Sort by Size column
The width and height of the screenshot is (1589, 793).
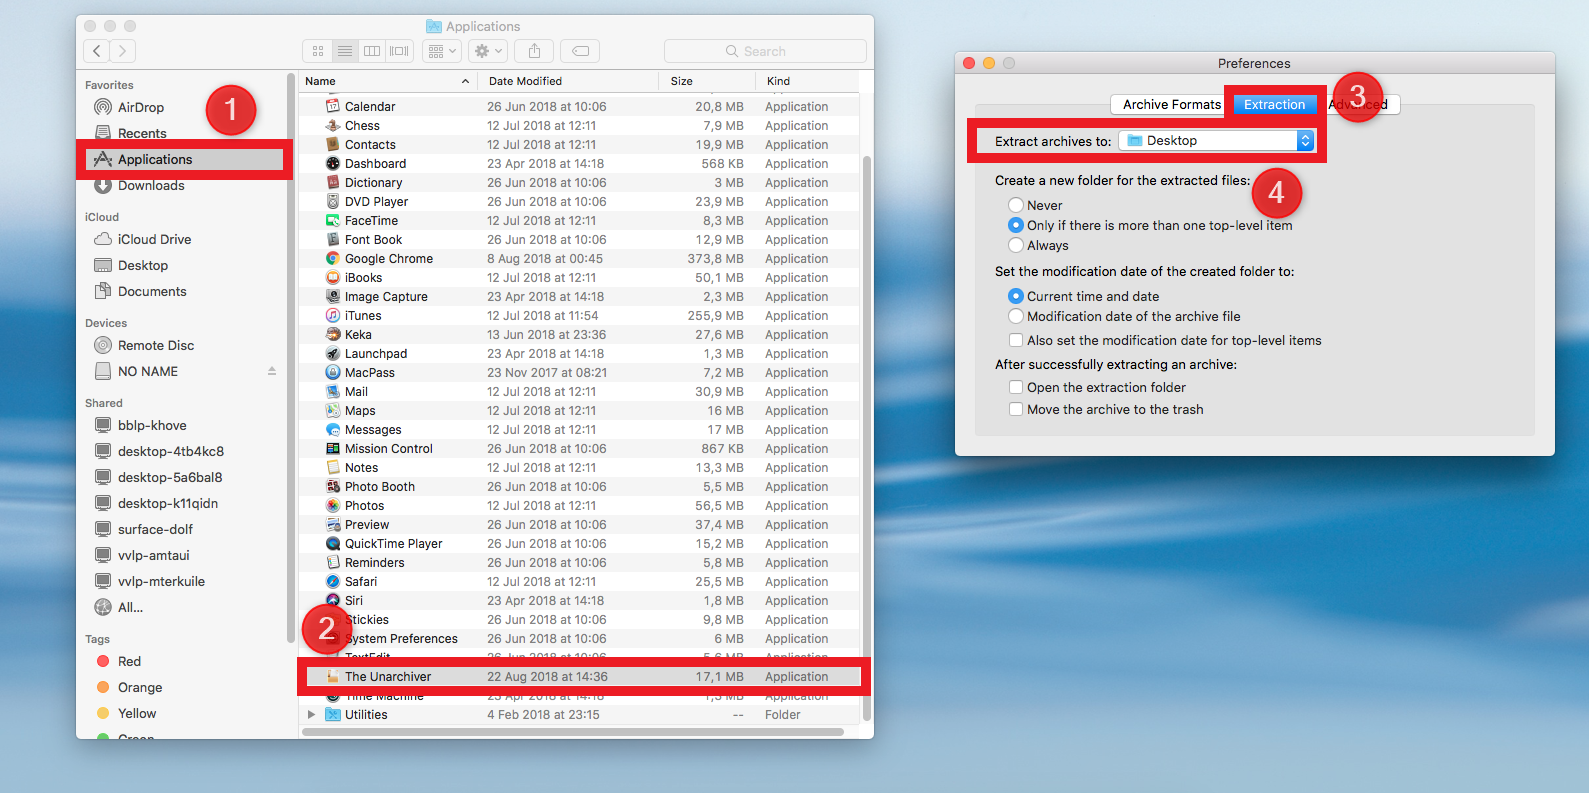click(707, 81)
